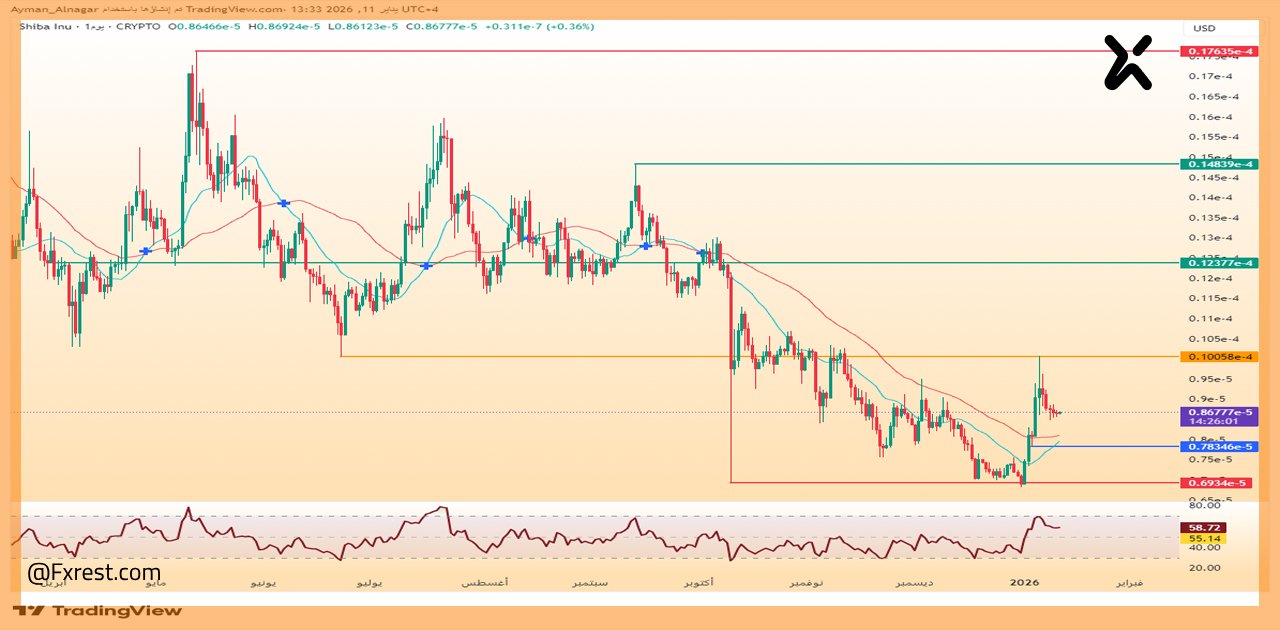Click the red 0.6934e-5 price label

coord(1216,483)
